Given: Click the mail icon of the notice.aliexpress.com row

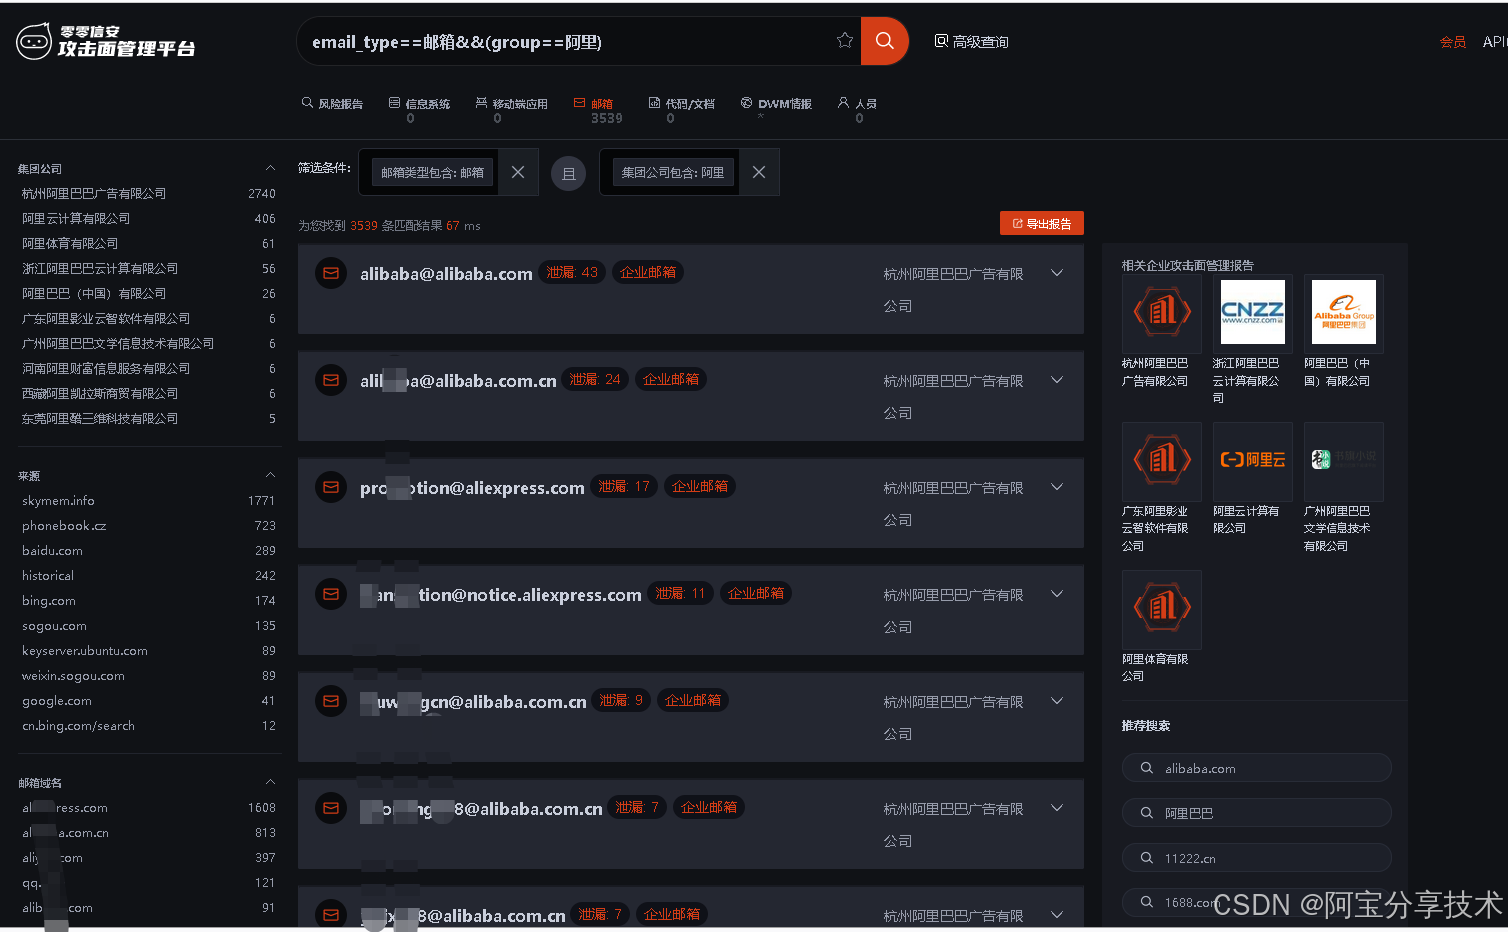Looking at the screenshot, I should tap(331, 594).
